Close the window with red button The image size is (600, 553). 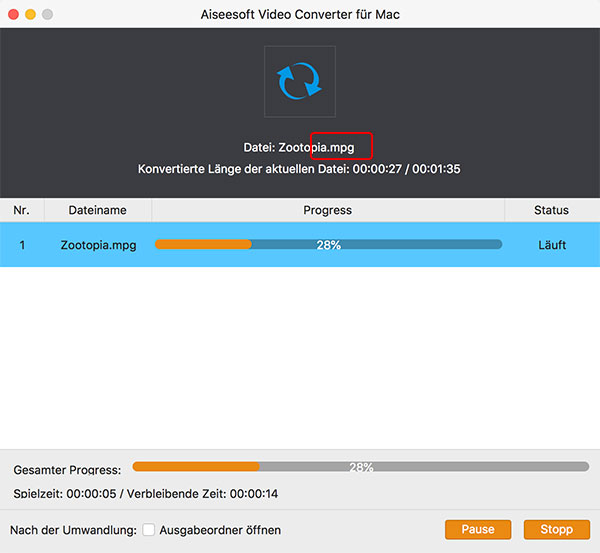(14, 15)
